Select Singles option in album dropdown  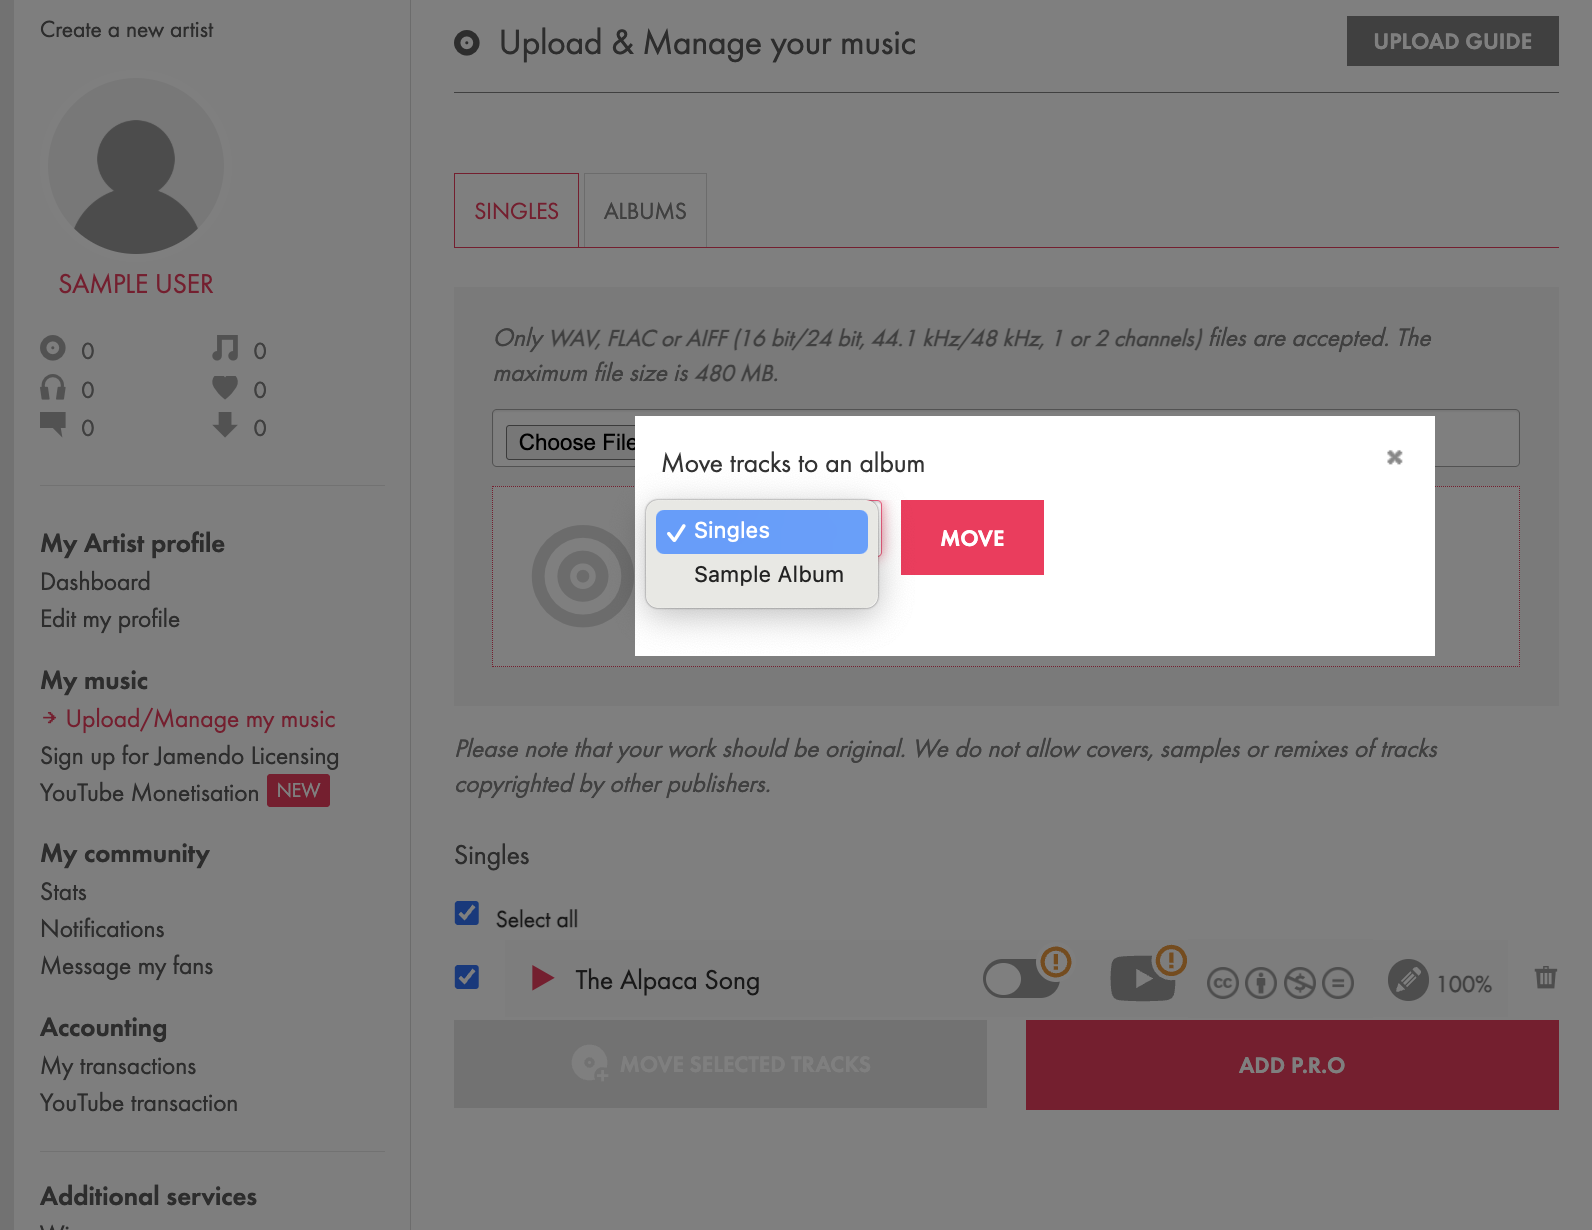(762, 531)
